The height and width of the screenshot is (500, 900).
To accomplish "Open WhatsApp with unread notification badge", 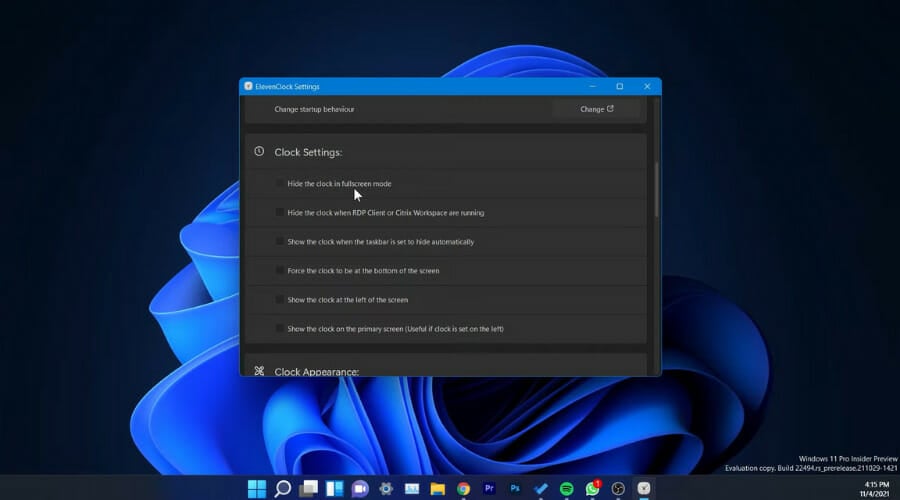I will pos(593,489).
